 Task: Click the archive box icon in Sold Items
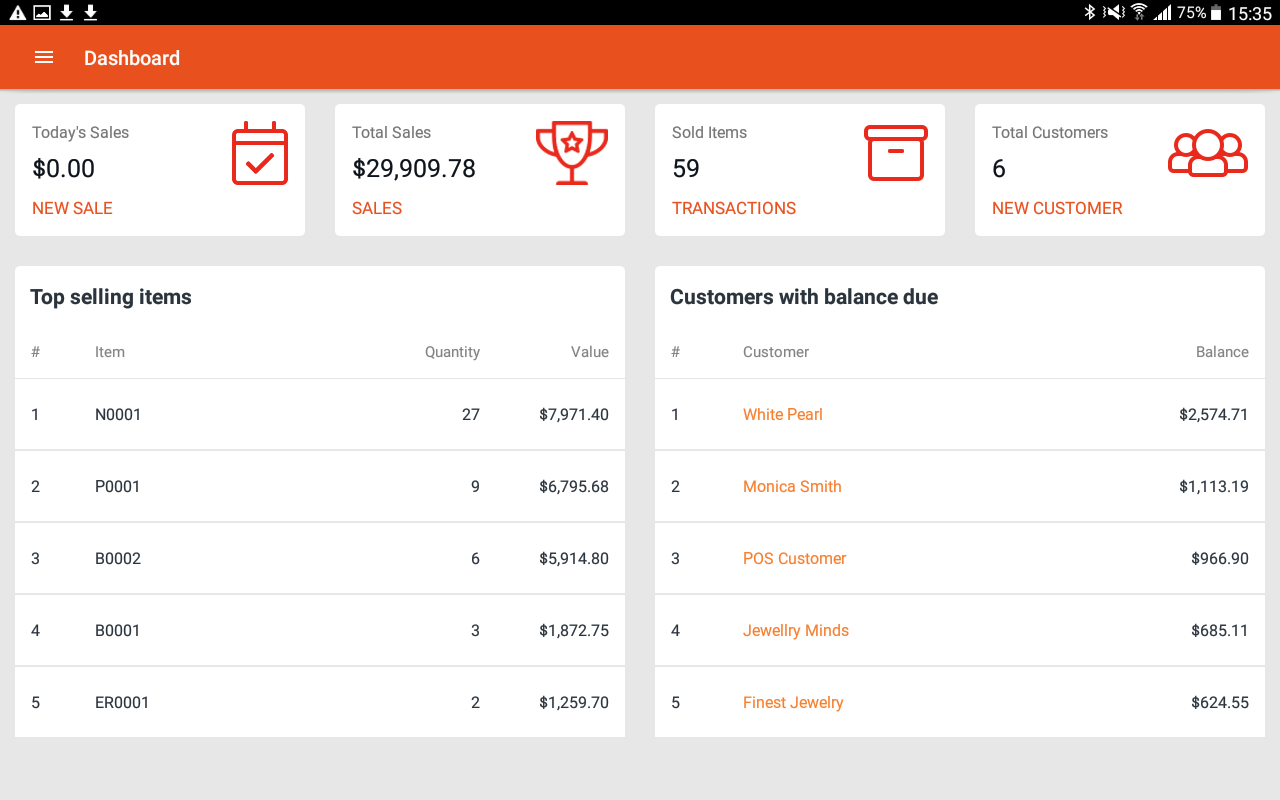pyautogui.click(x=895, y=153)
